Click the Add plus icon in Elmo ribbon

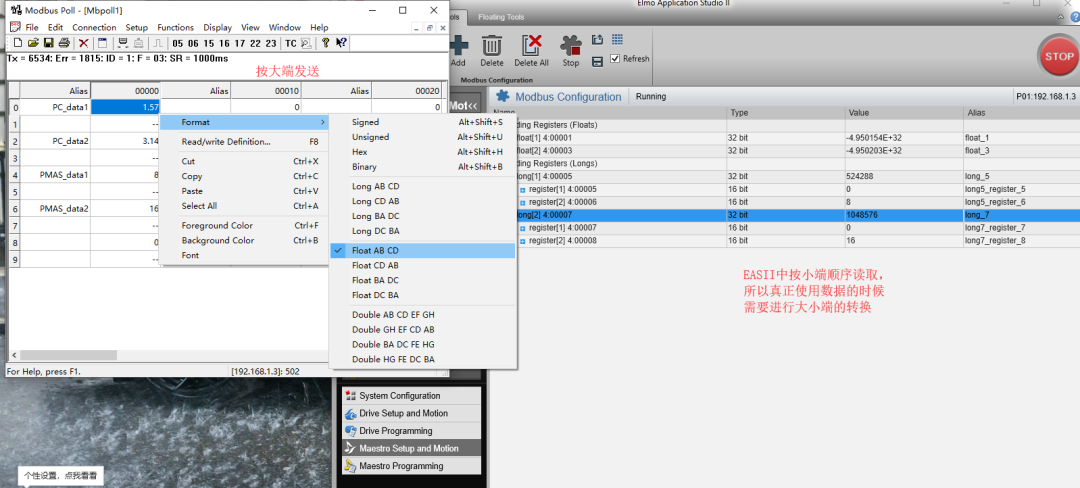[459, 45]
